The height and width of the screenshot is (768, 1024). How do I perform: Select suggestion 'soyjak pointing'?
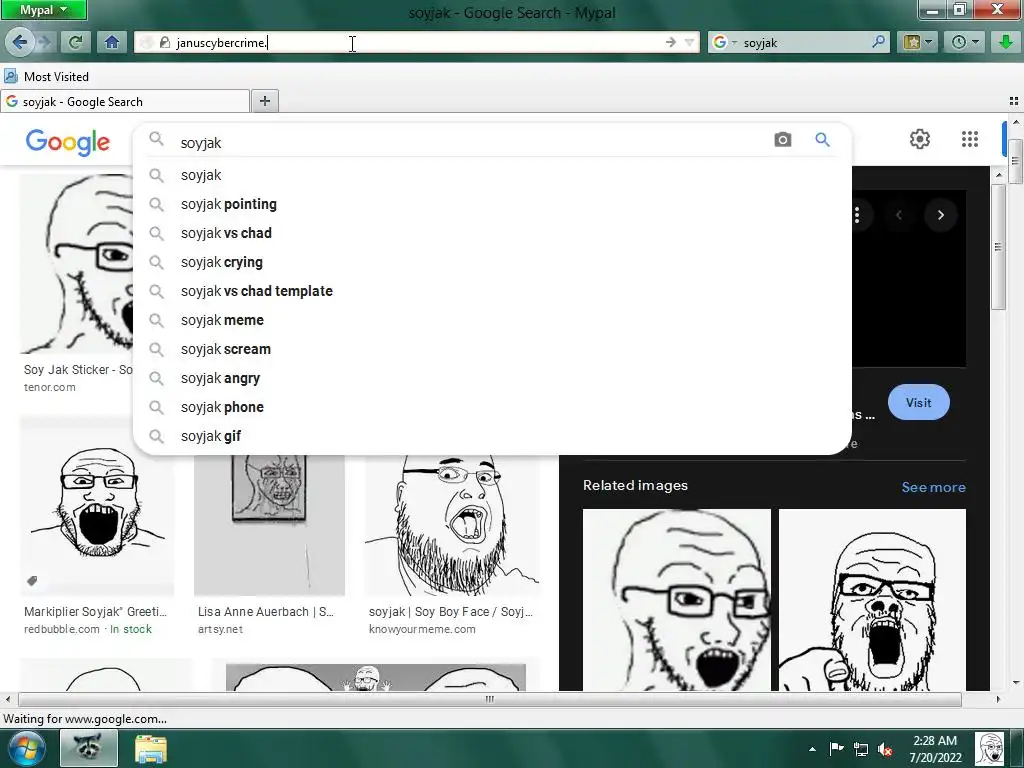click(492, 204)
